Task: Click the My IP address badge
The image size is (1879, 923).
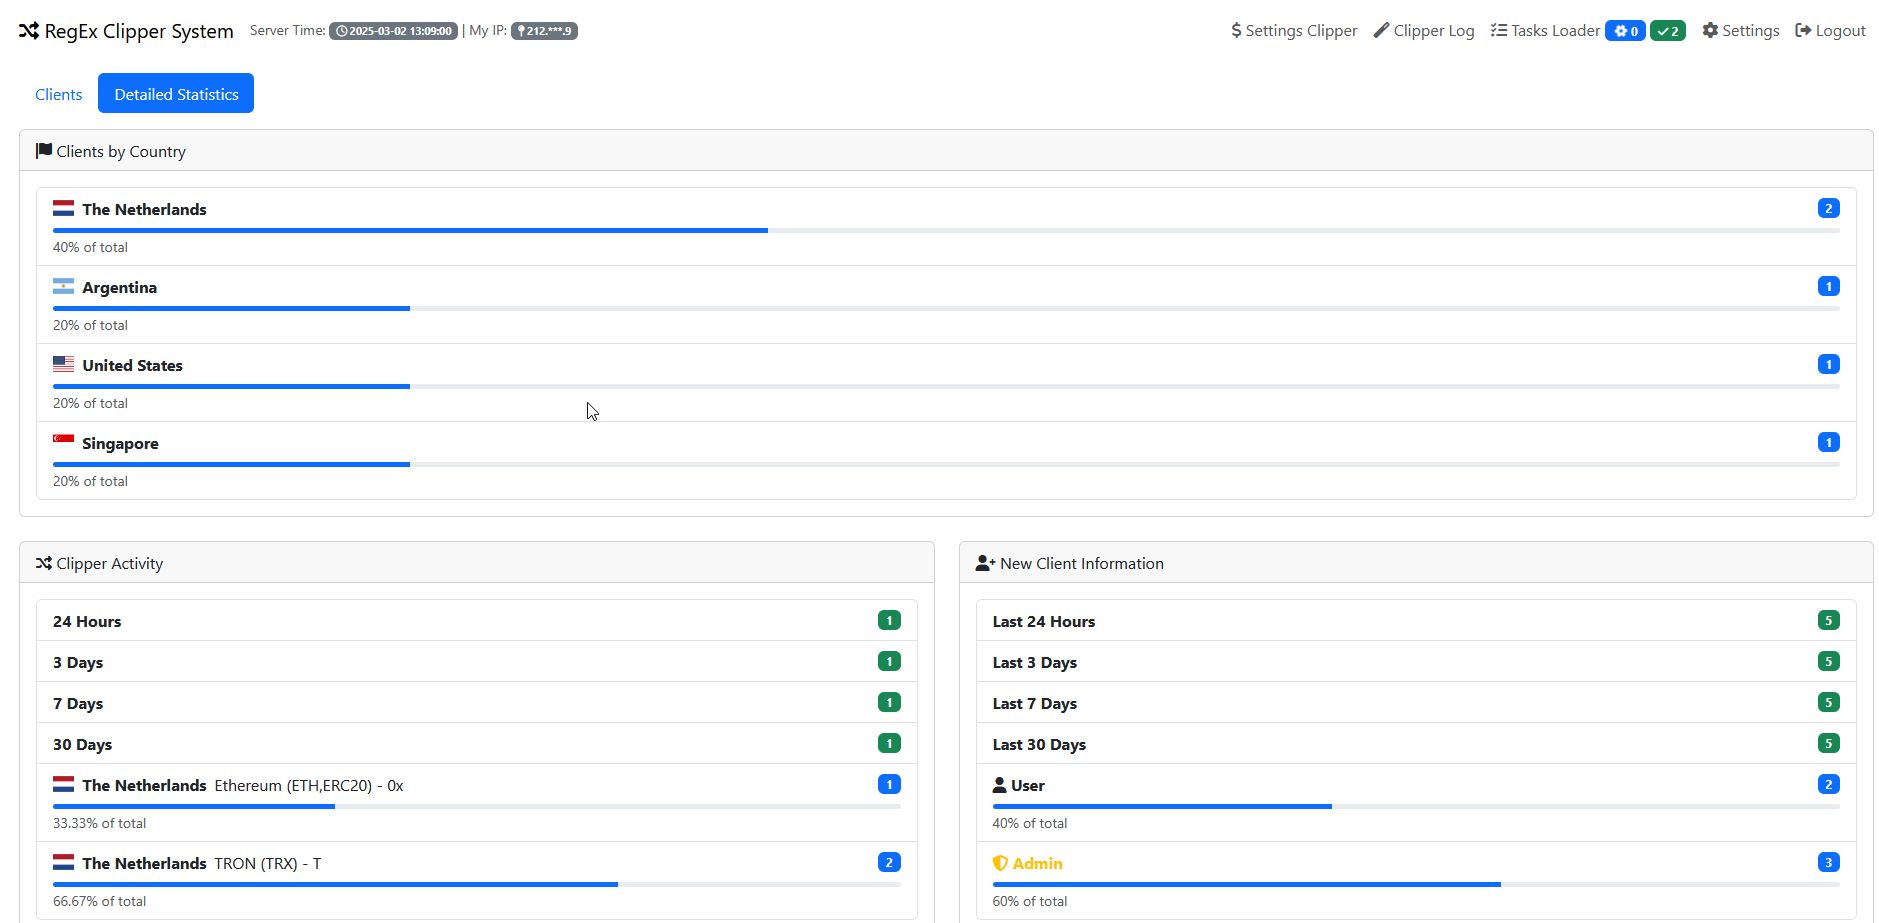Action: [544, 31]
